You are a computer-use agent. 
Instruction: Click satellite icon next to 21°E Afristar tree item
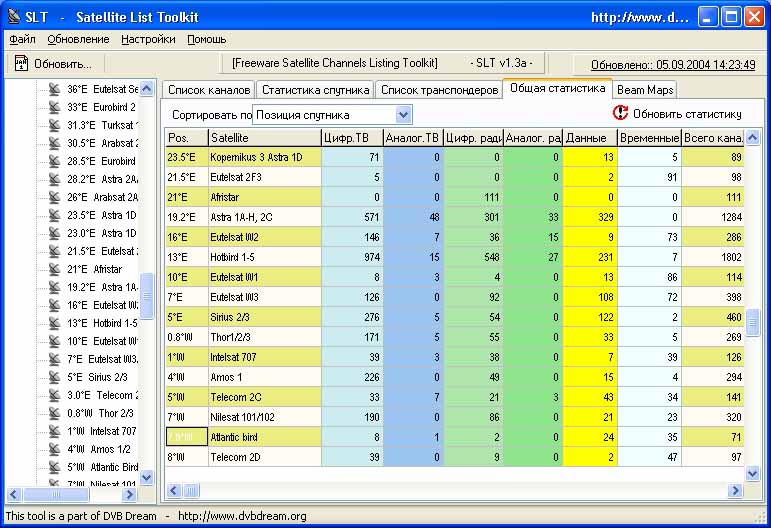[54, 269]
